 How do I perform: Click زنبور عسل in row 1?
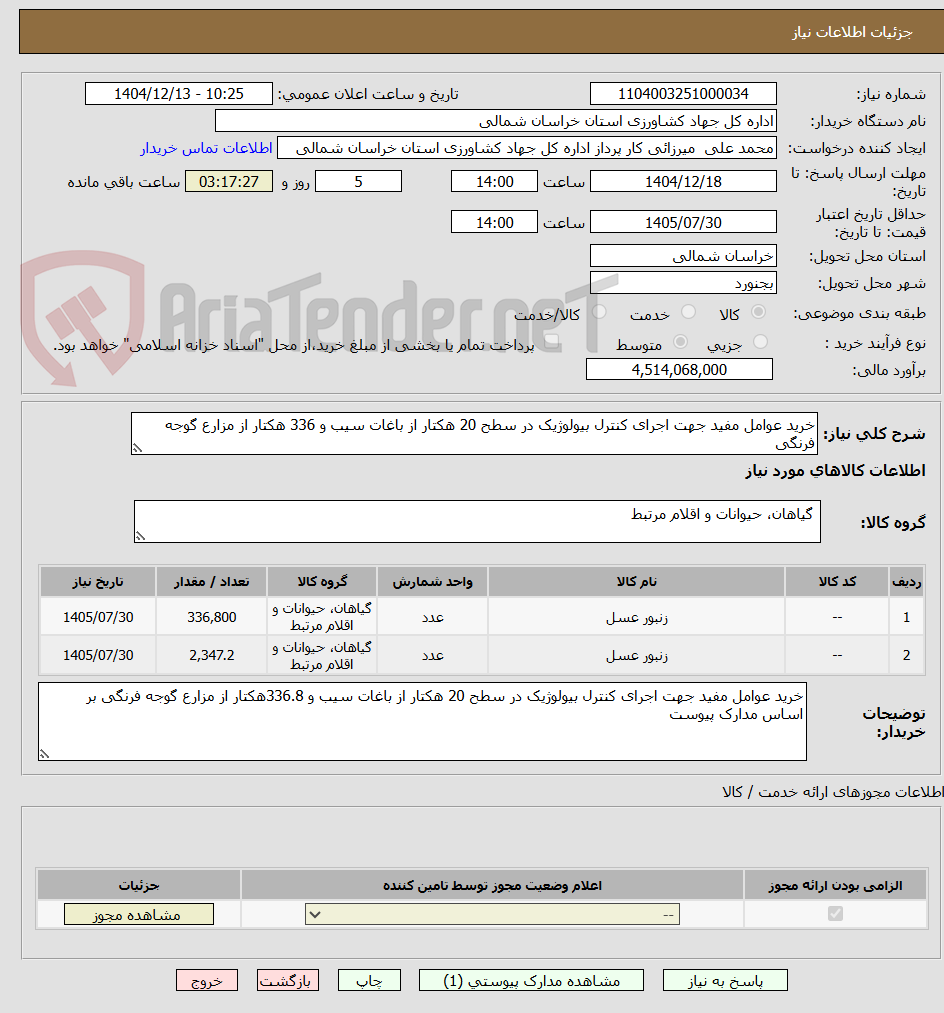coord(636,618)
